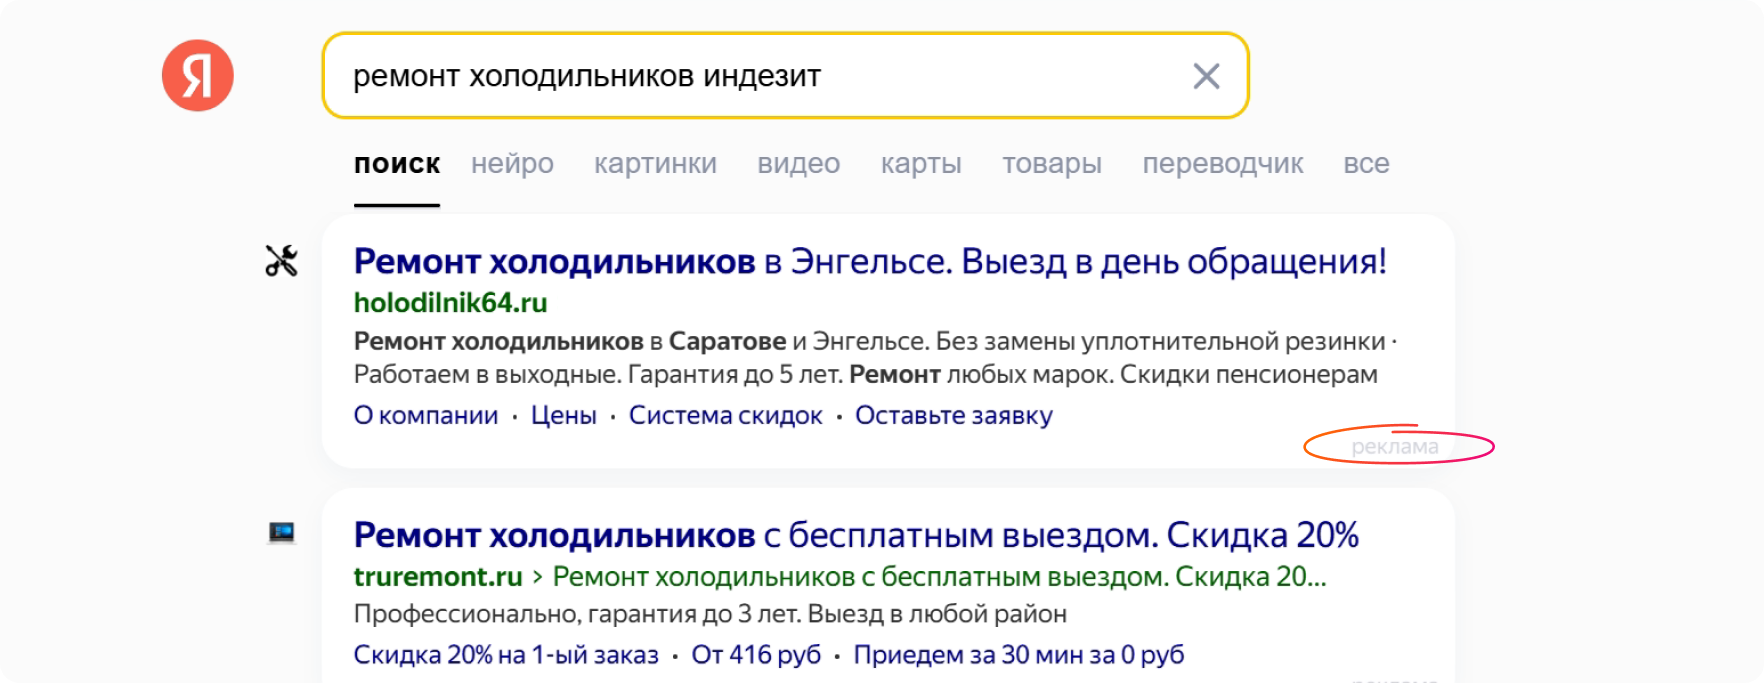Screen dimensions: 1764x683
Task: Open the 'картинки' tab
Action: click(x=655, y=164)
